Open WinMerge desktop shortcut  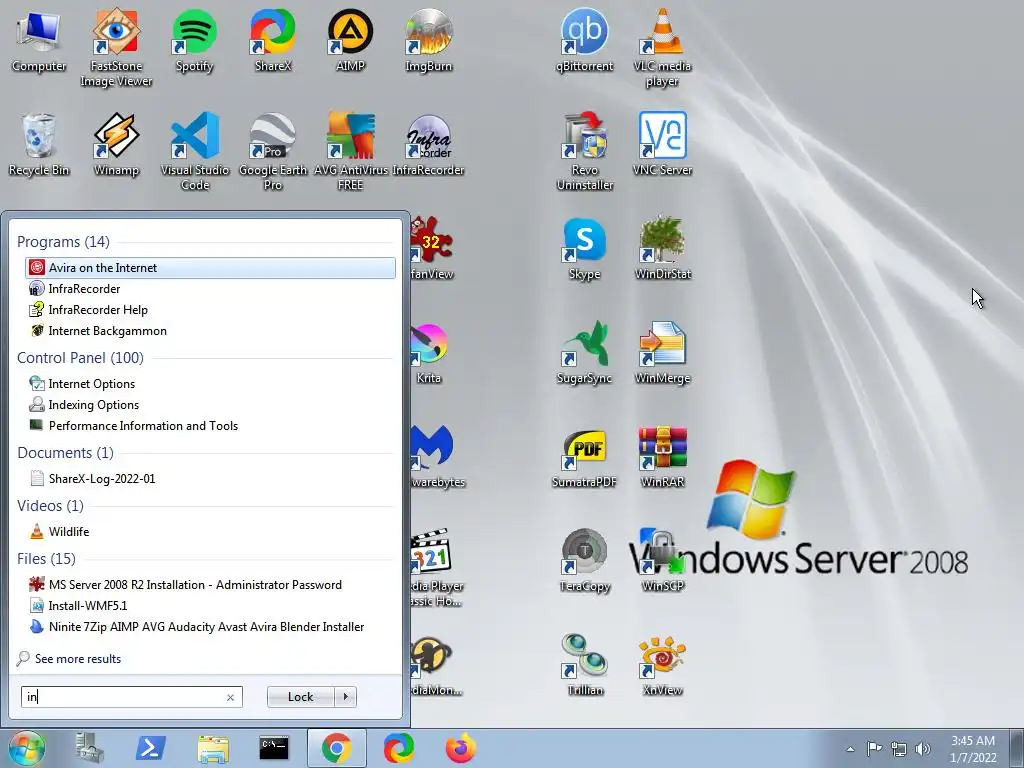coord(662,353)
